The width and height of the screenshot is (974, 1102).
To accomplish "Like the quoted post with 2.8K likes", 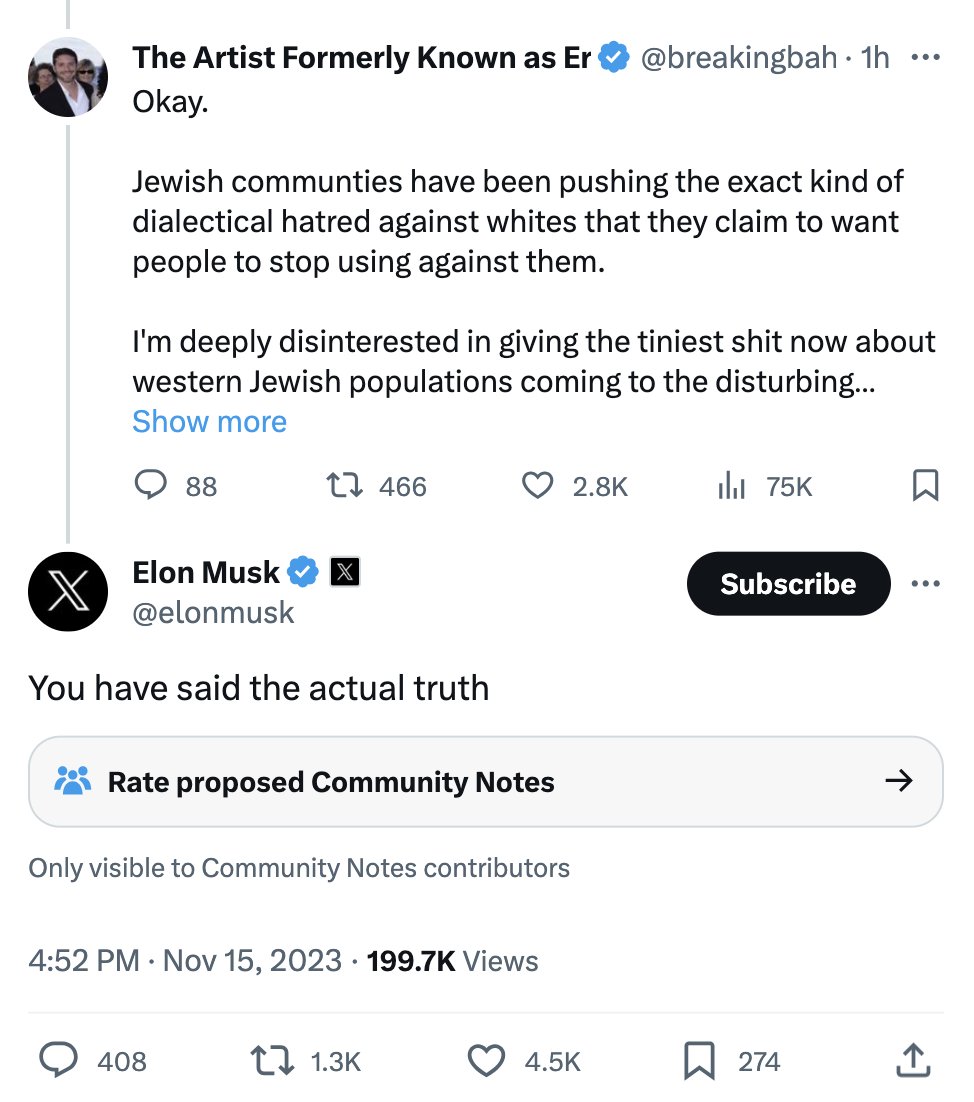I will 538,486.
